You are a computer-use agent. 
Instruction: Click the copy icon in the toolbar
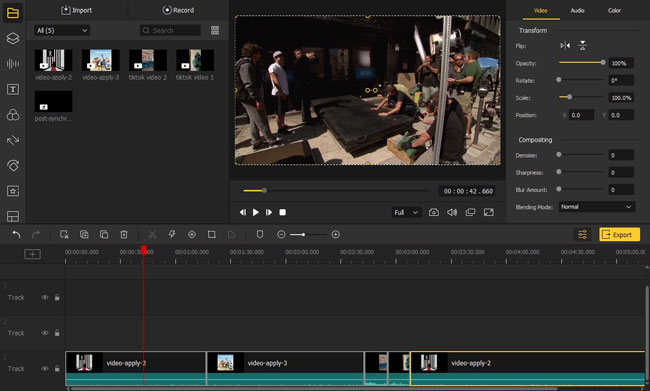[84, 235]
